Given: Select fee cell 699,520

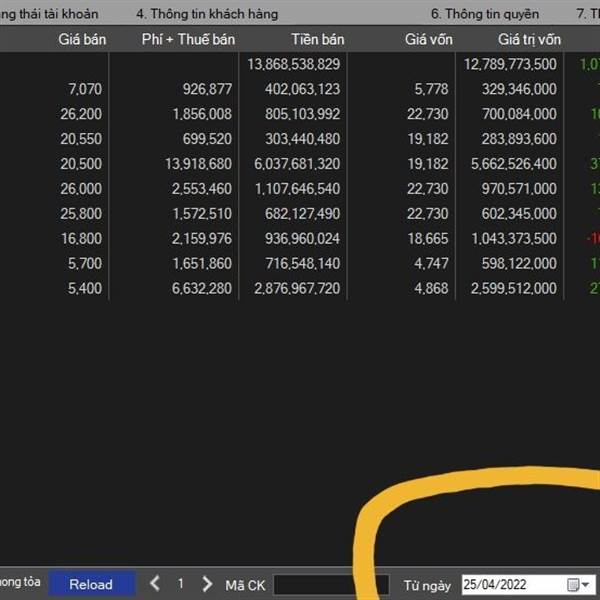Looking at the screenshot, I should tap(207, 139).
